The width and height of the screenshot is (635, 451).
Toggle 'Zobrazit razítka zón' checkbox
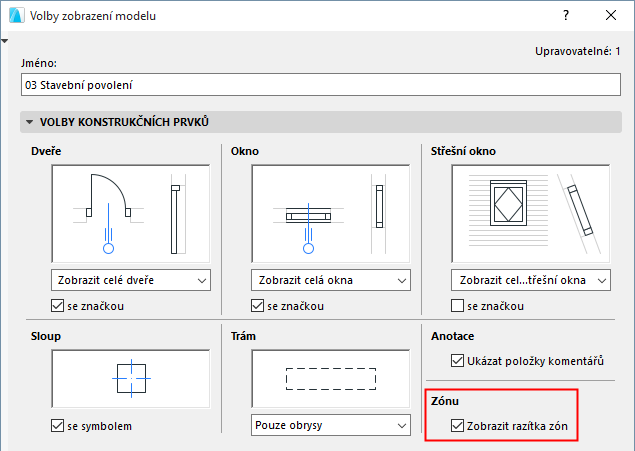(458, 426)
